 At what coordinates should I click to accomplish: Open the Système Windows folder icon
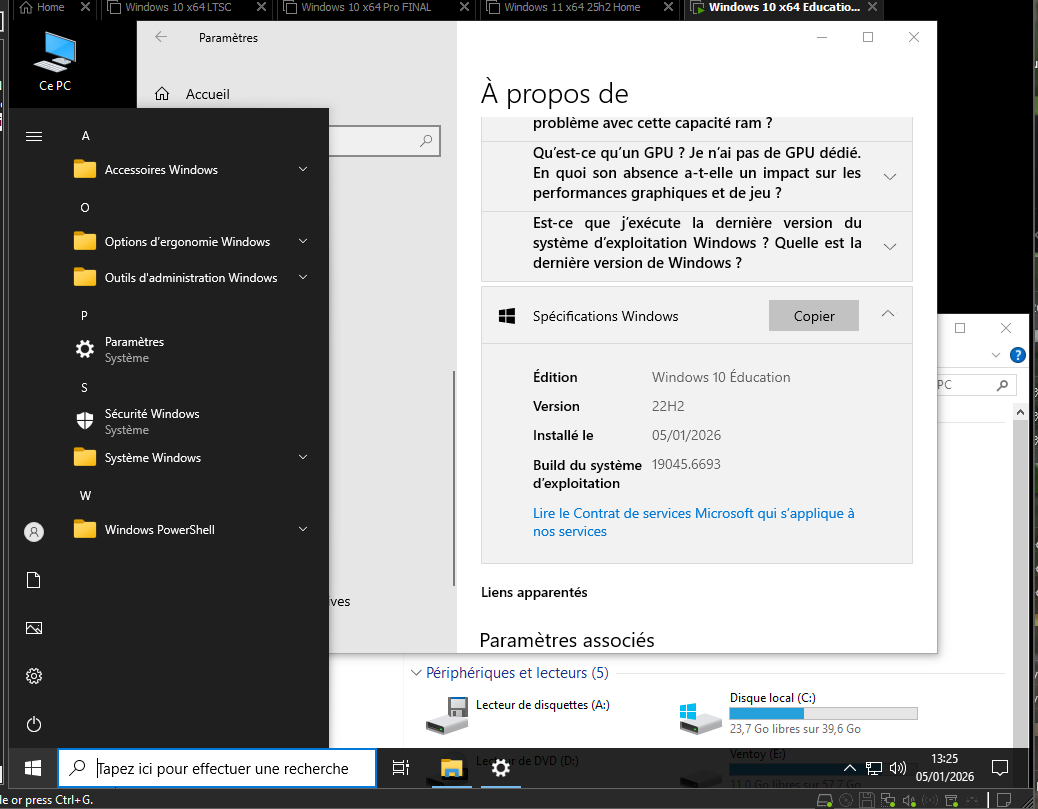85,457
